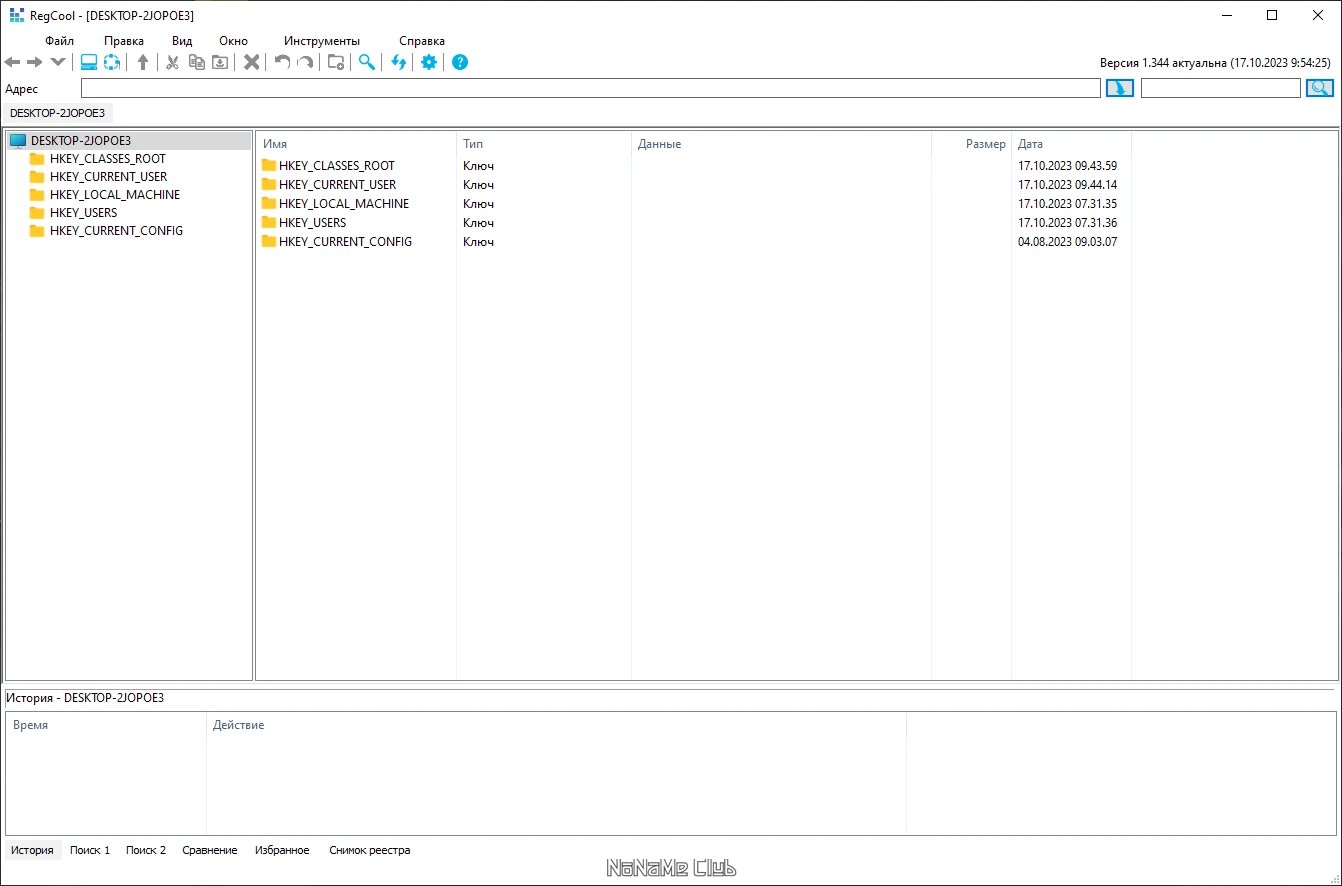
Task: Click the Undo arrow icon
Action: point(280,62)
